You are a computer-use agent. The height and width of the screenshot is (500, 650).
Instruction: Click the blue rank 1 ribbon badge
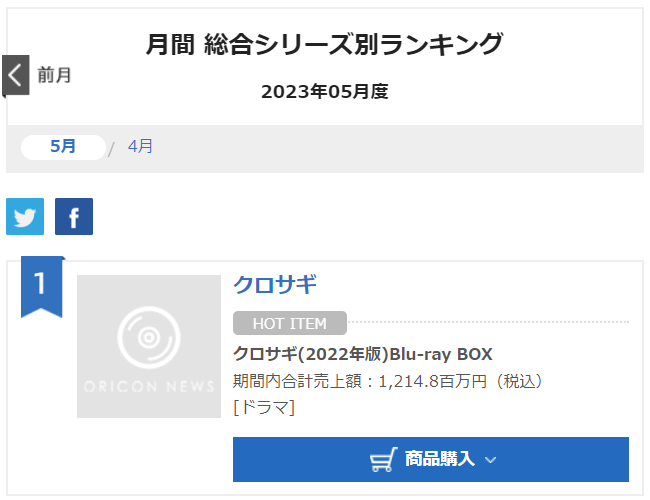[x=41, y=287]
